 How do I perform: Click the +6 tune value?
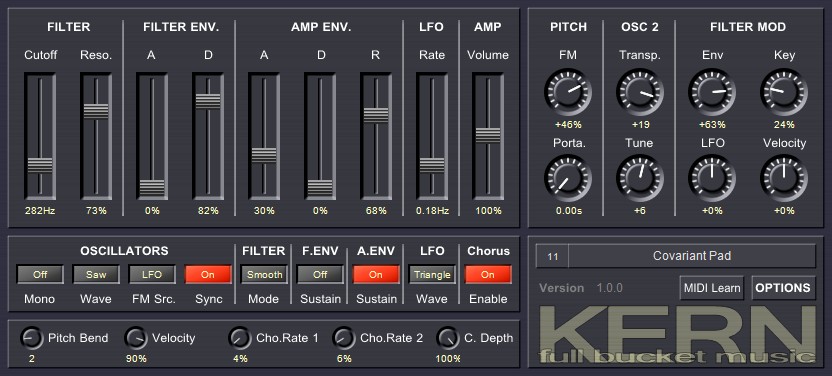(x=640, y=211)
